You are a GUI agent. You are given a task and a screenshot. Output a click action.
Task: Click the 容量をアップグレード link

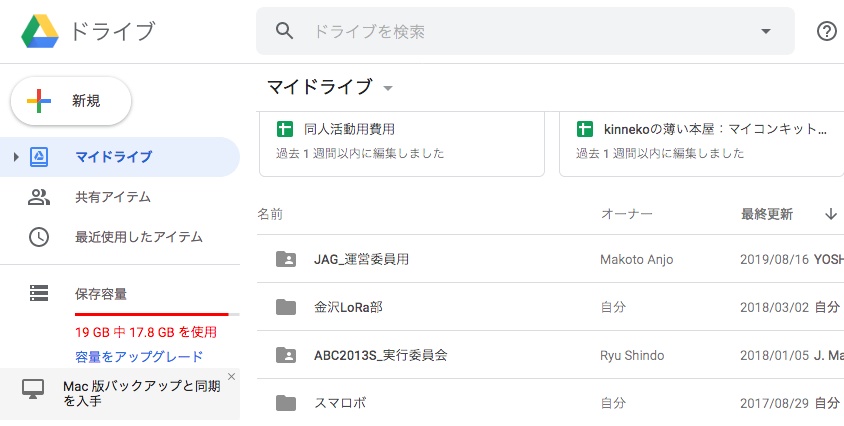139,356
